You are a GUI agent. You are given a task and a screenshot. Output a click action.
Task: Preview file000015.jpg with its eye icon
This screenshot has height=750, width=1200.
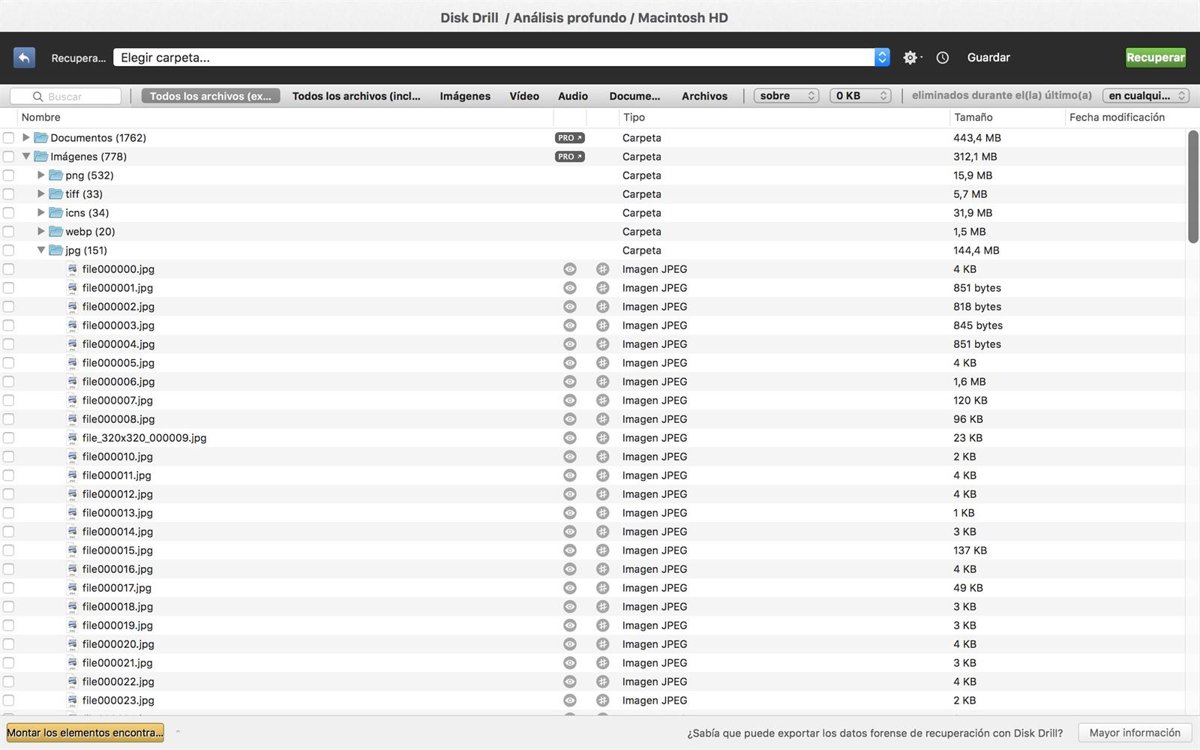pos(570,551)
